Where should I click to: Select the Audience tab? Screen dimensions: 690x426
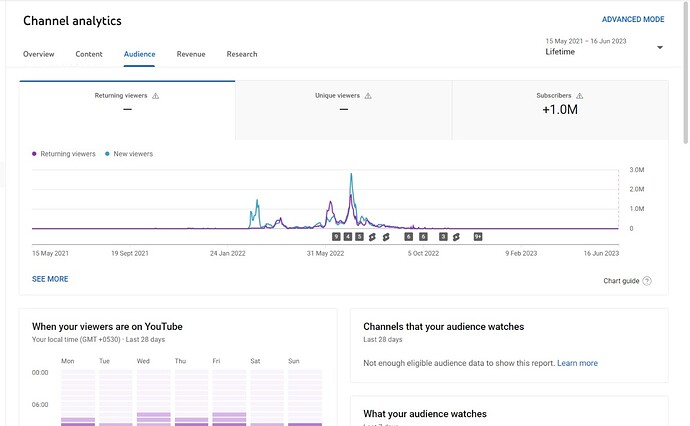139,54
